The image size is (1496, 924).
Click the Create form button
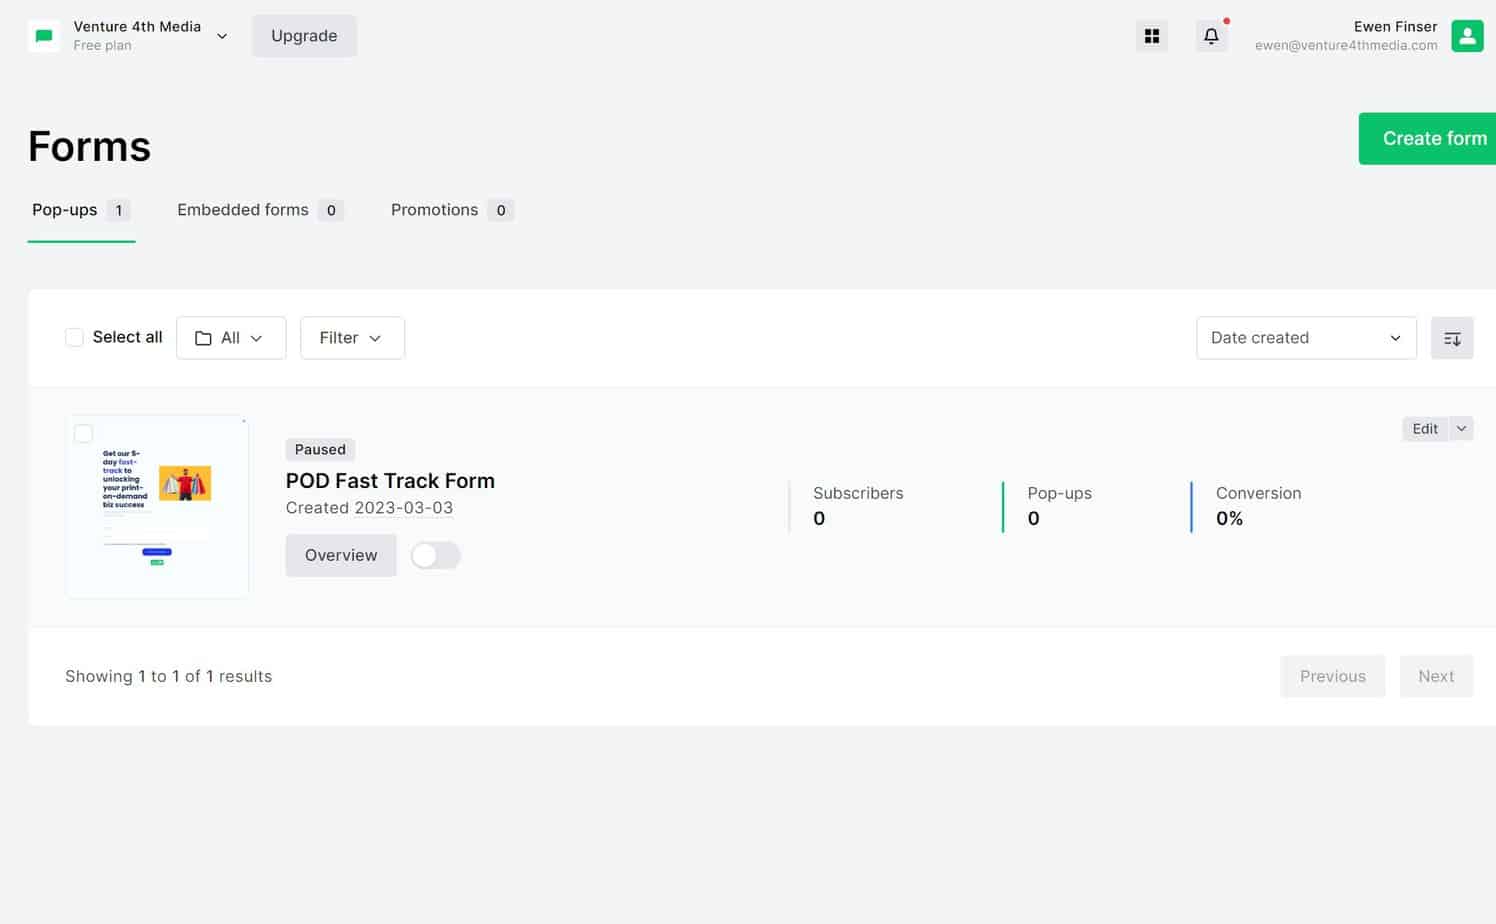pos(1434,138)
